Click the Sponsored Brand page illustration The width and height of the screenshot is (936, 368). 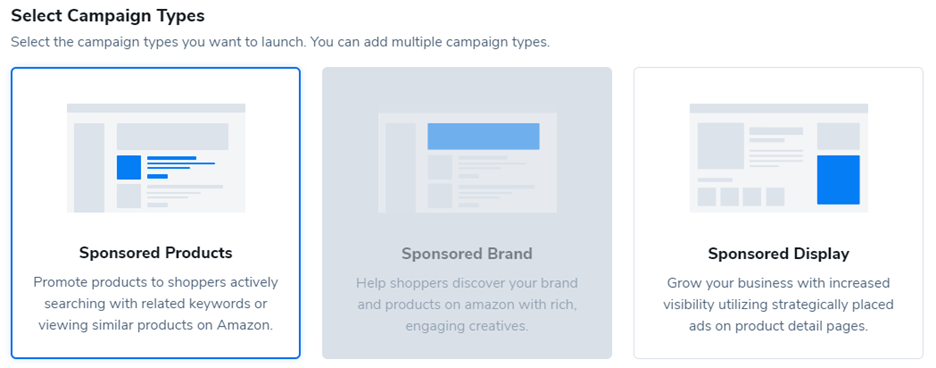click(x=467, y=158)
